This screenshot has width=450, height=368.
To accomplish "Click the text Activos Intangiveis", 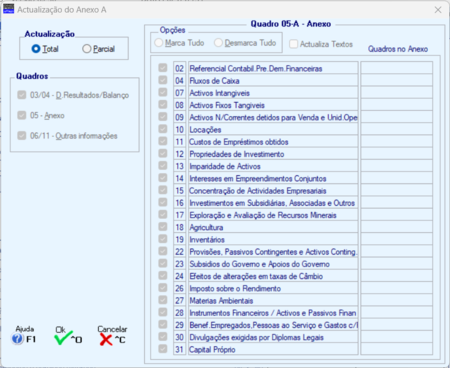I will point(219,93).
